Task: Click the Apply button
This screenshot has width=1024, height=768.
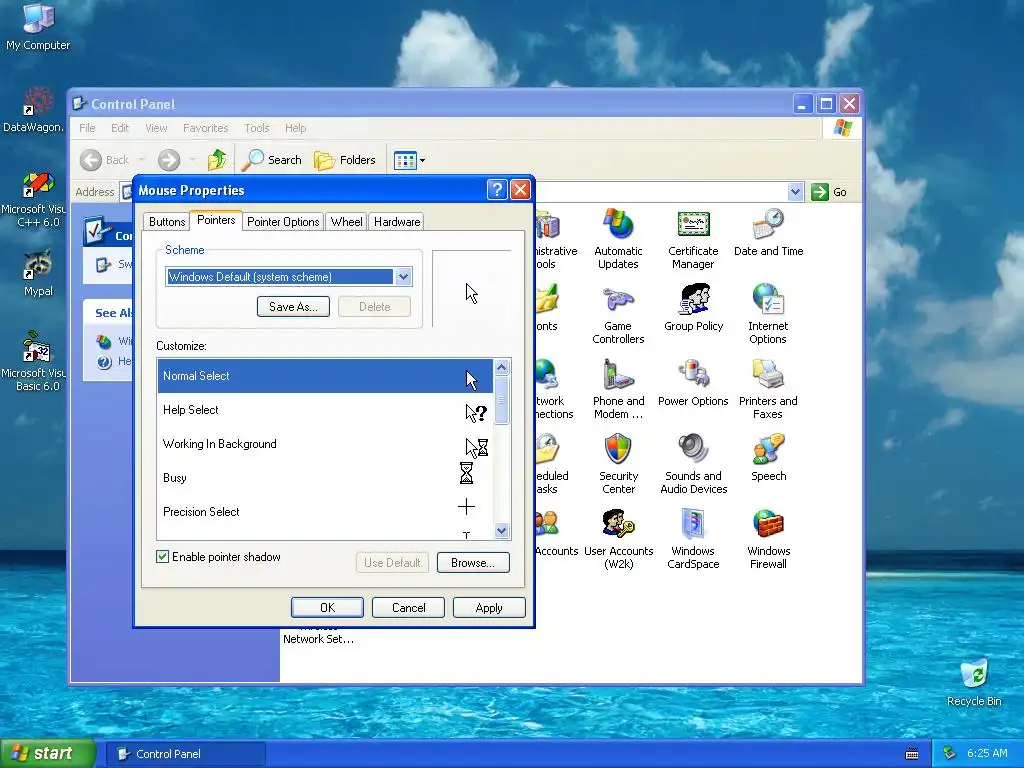Action: [x=489, y=607]
